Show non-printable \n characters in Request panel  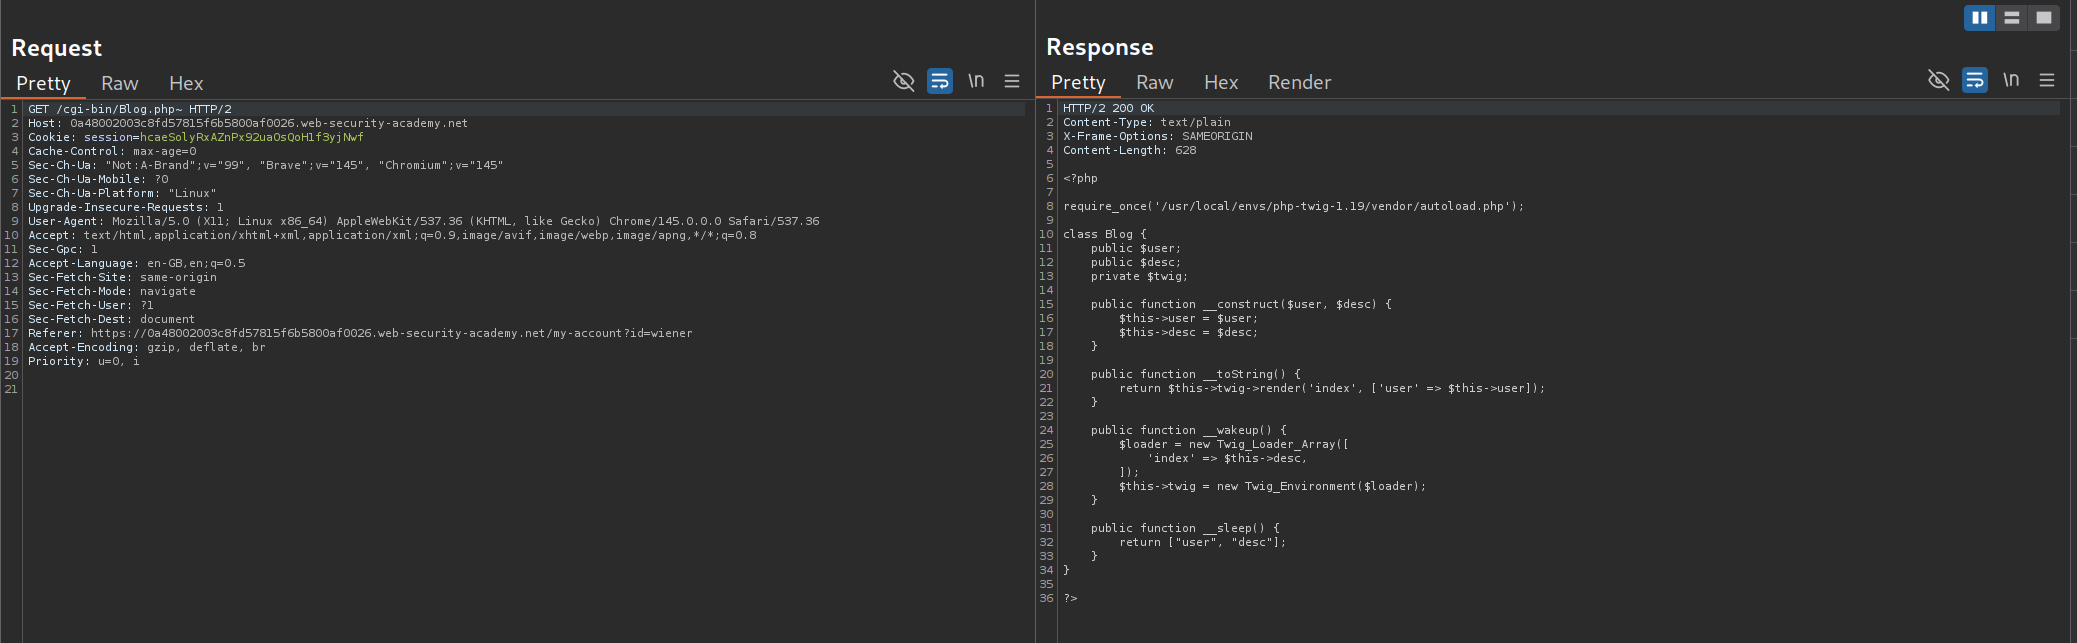(x=976, y=81)
